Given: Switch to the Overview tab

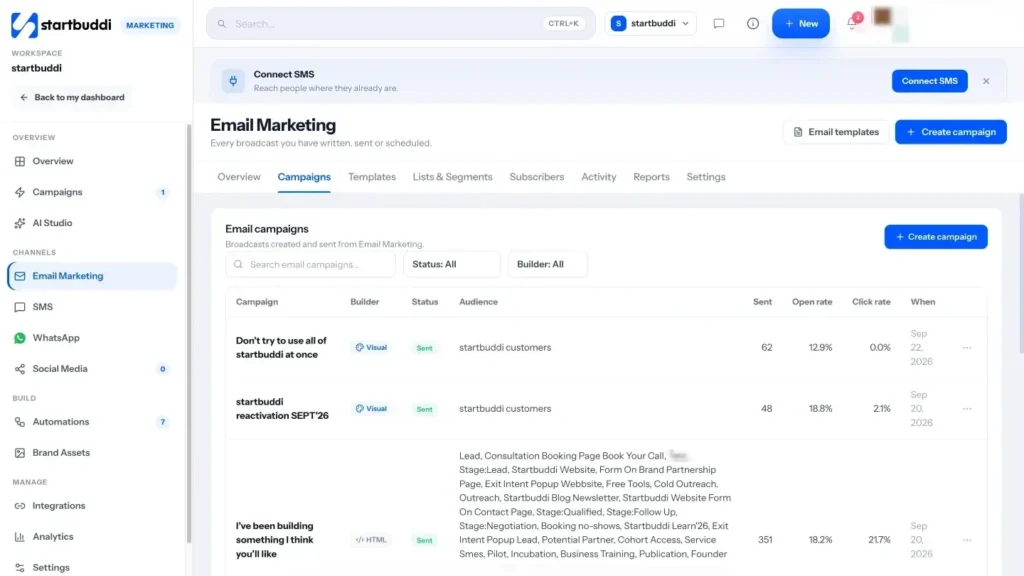Looking at the screenshot, I should click(238, 177).
